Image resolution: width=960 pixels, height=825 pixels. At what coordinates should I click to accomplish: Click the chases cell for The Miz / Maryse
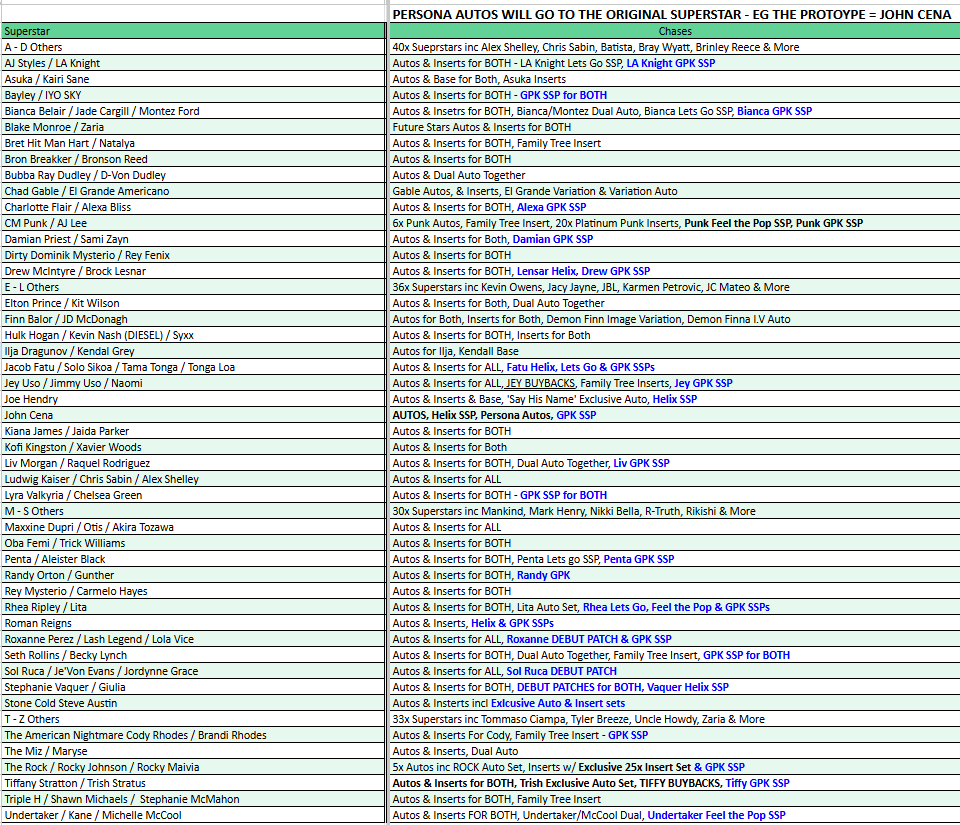[675, 751]
